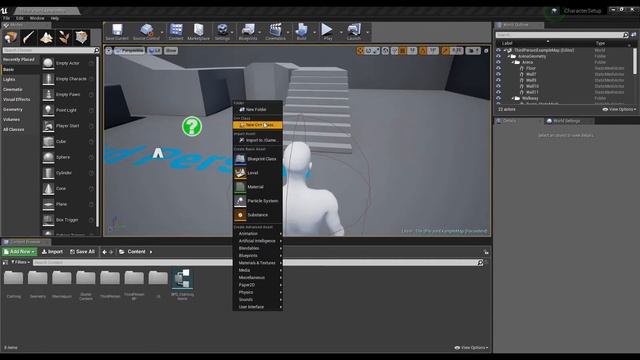Image resolution: width=640 pixels, height=360 pixels.
Task: Open the Animation submenu in context menu
Action: pos(258,233)
